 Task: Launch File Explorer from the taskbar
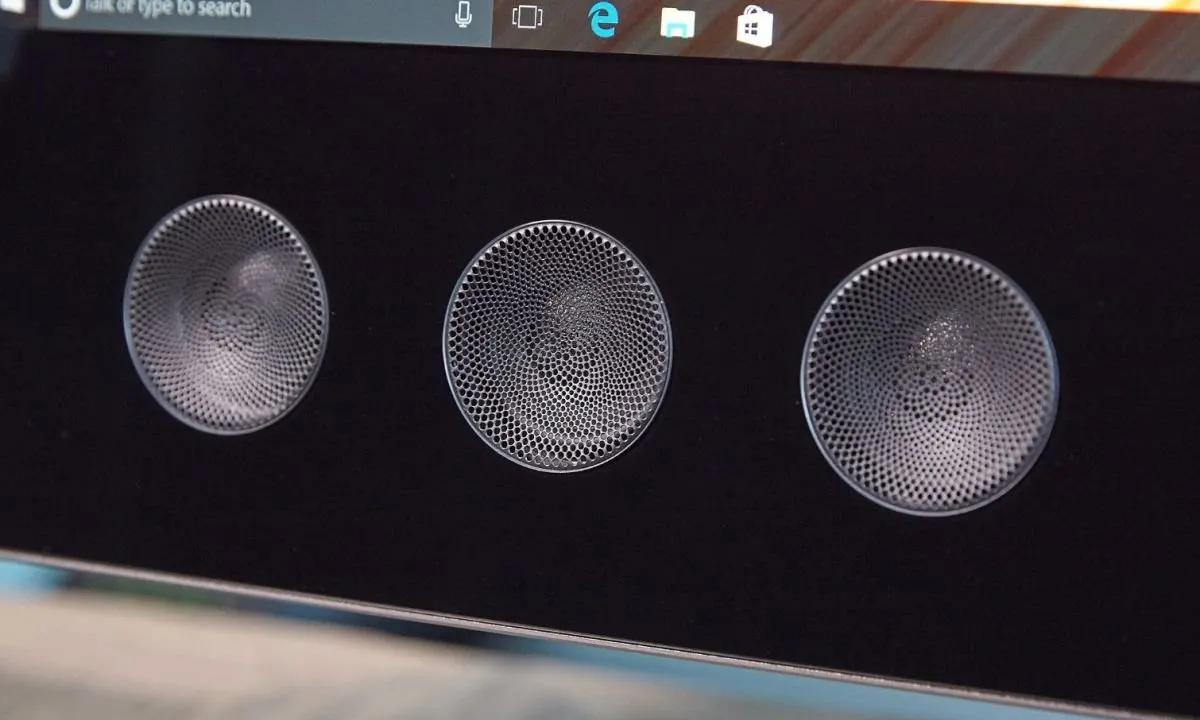point(678,22)
